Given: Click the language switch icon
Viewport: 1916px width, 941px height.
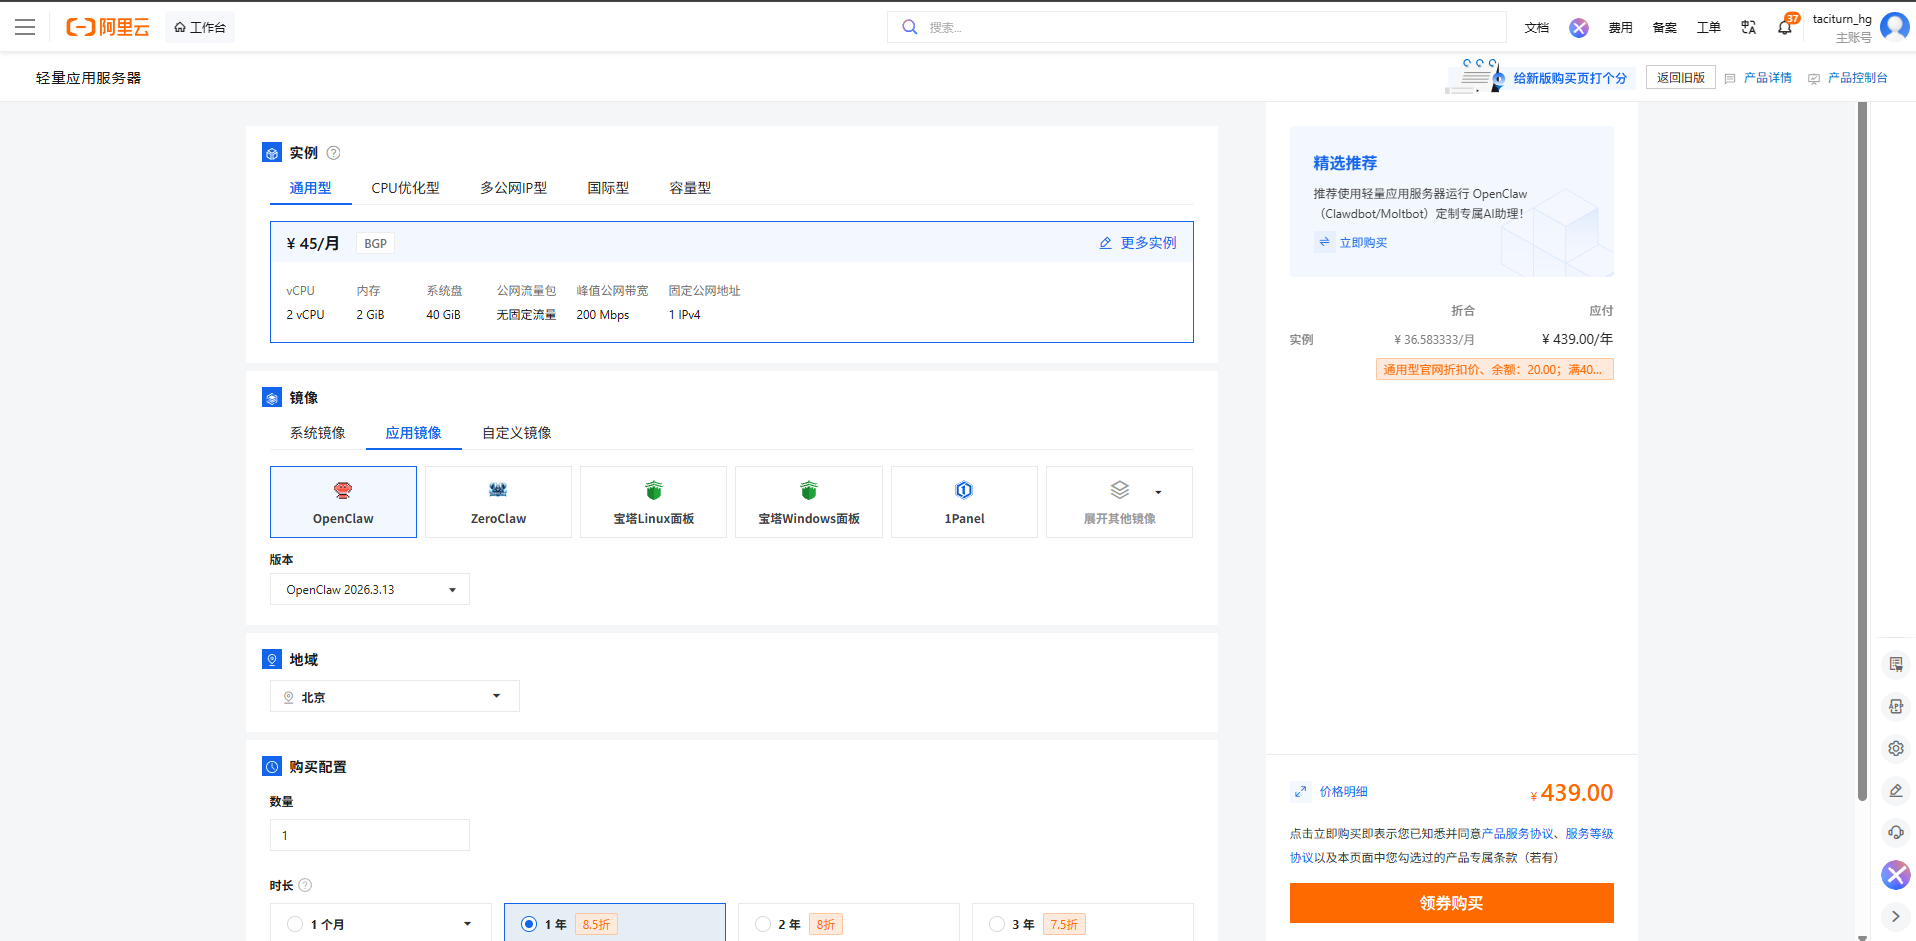Looking at the screenshot, I should click(1748, 27).
